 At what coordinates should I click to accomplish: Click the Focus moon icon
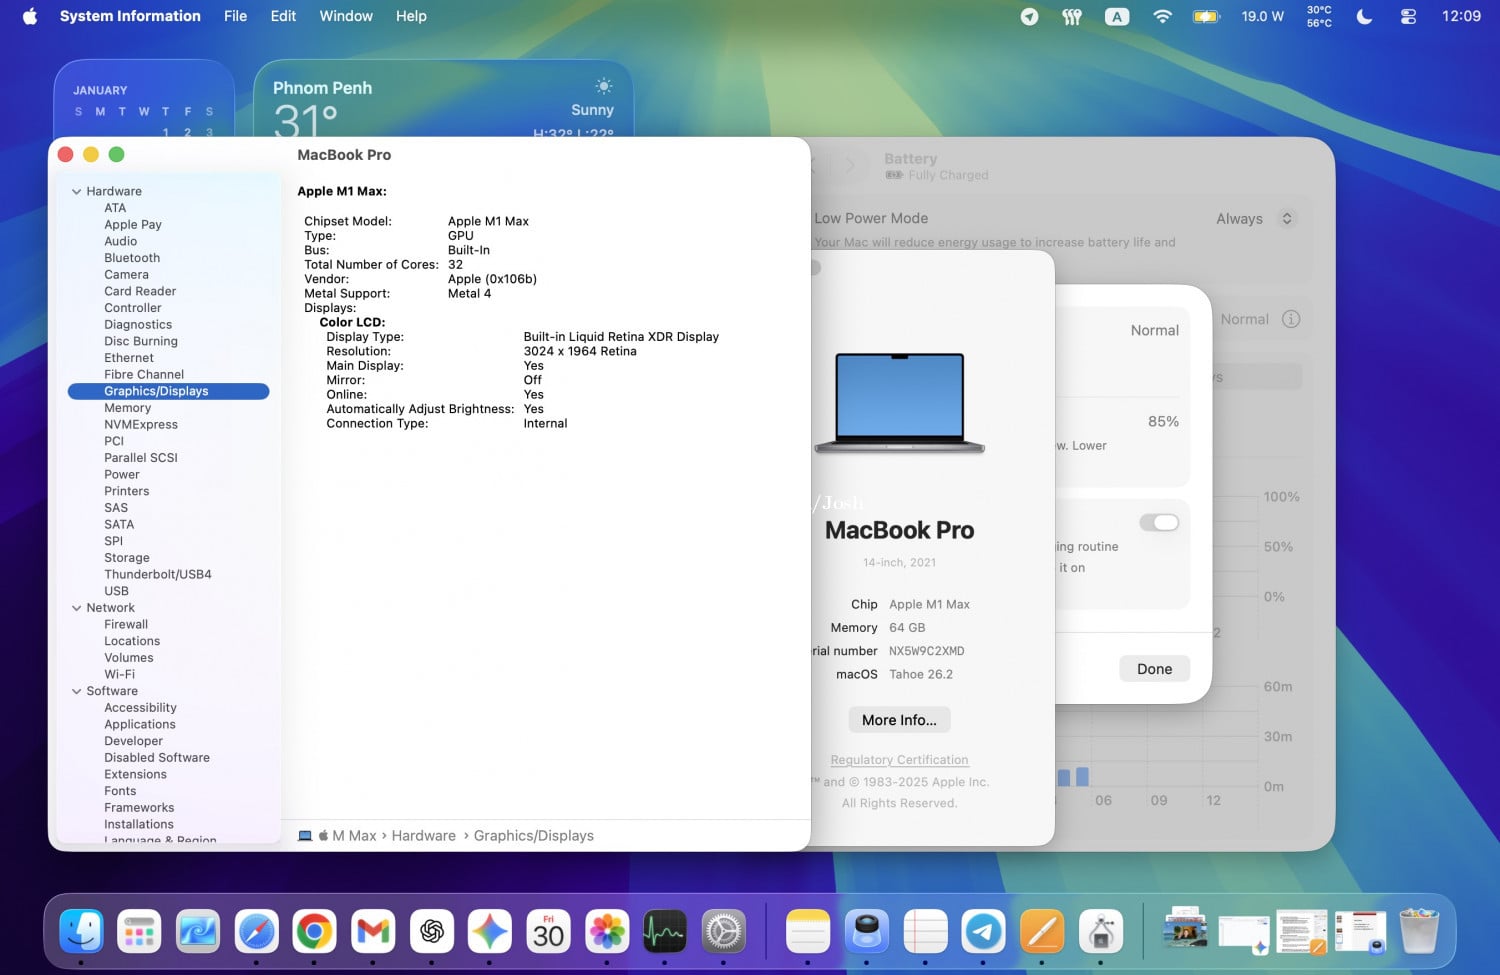pyautogui.click(x=1364, y=16)
